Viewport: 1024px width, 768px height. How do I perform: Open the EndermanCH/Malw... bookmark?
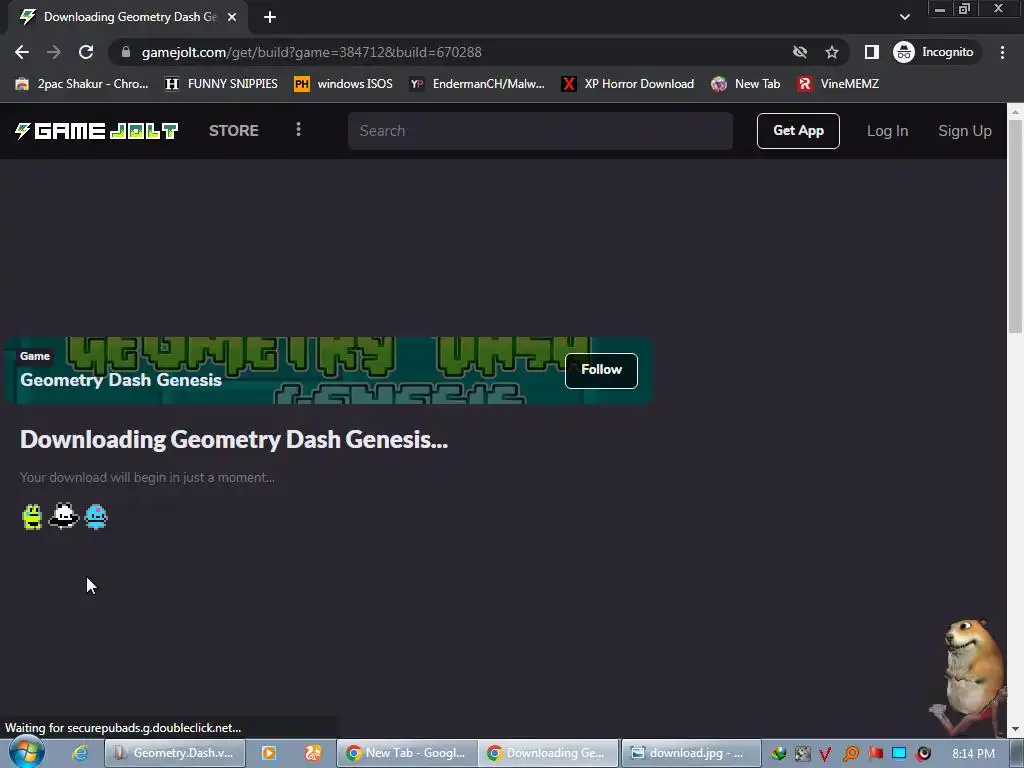pos(477,84)
